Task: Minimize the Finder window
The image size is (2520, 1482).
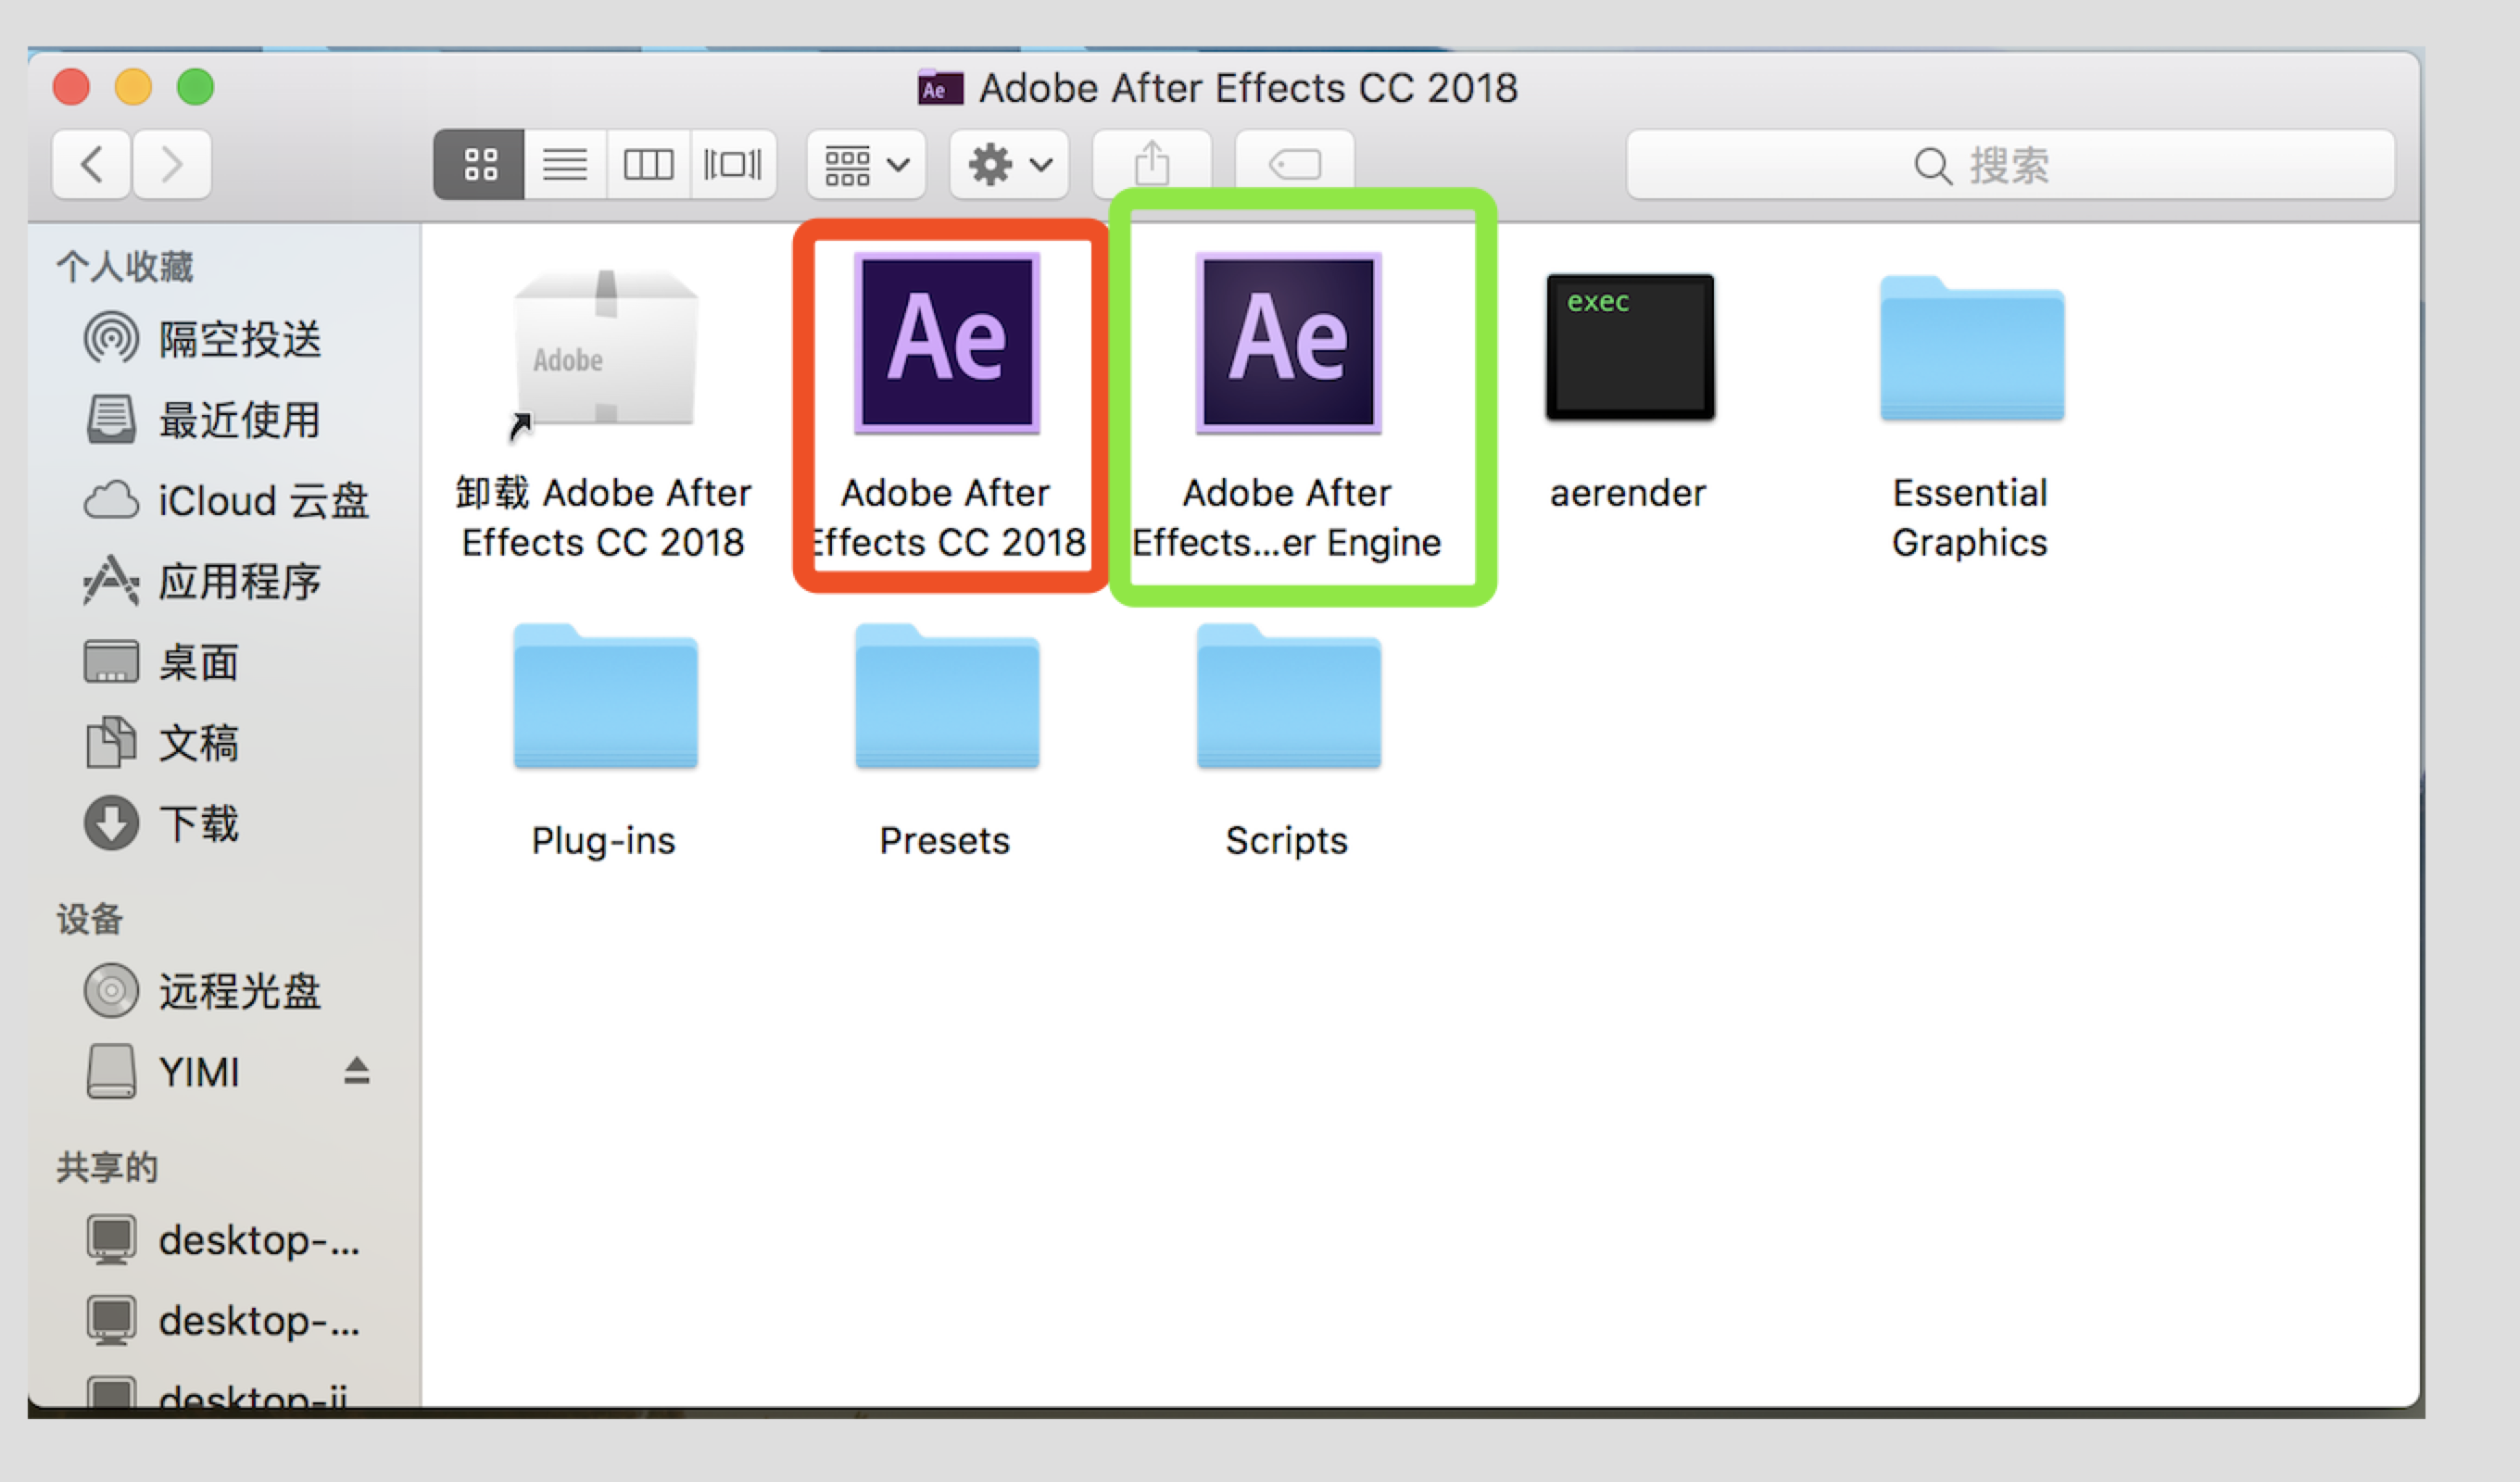Action: (x=133, y=87)
